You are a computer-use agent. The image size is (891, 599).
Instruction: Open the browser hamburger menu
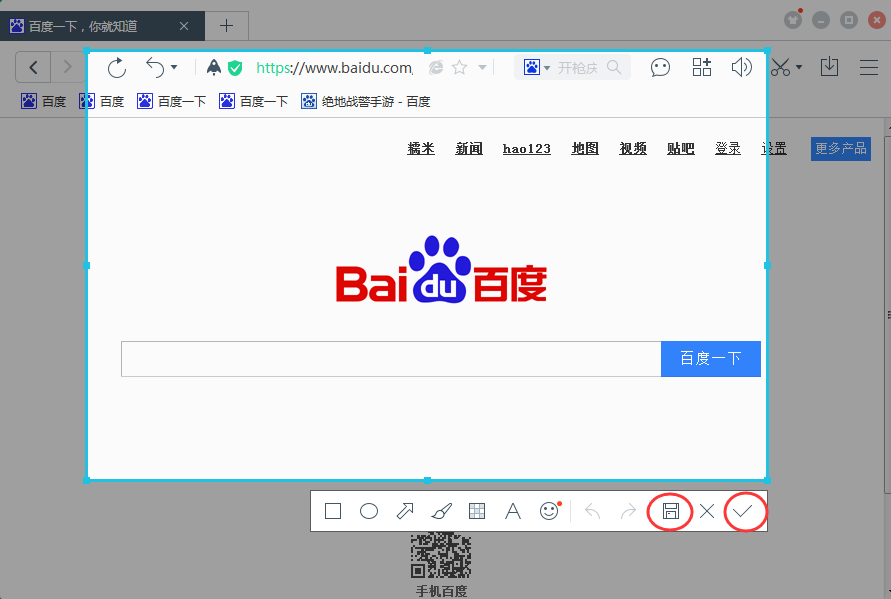tap(868, 68)
